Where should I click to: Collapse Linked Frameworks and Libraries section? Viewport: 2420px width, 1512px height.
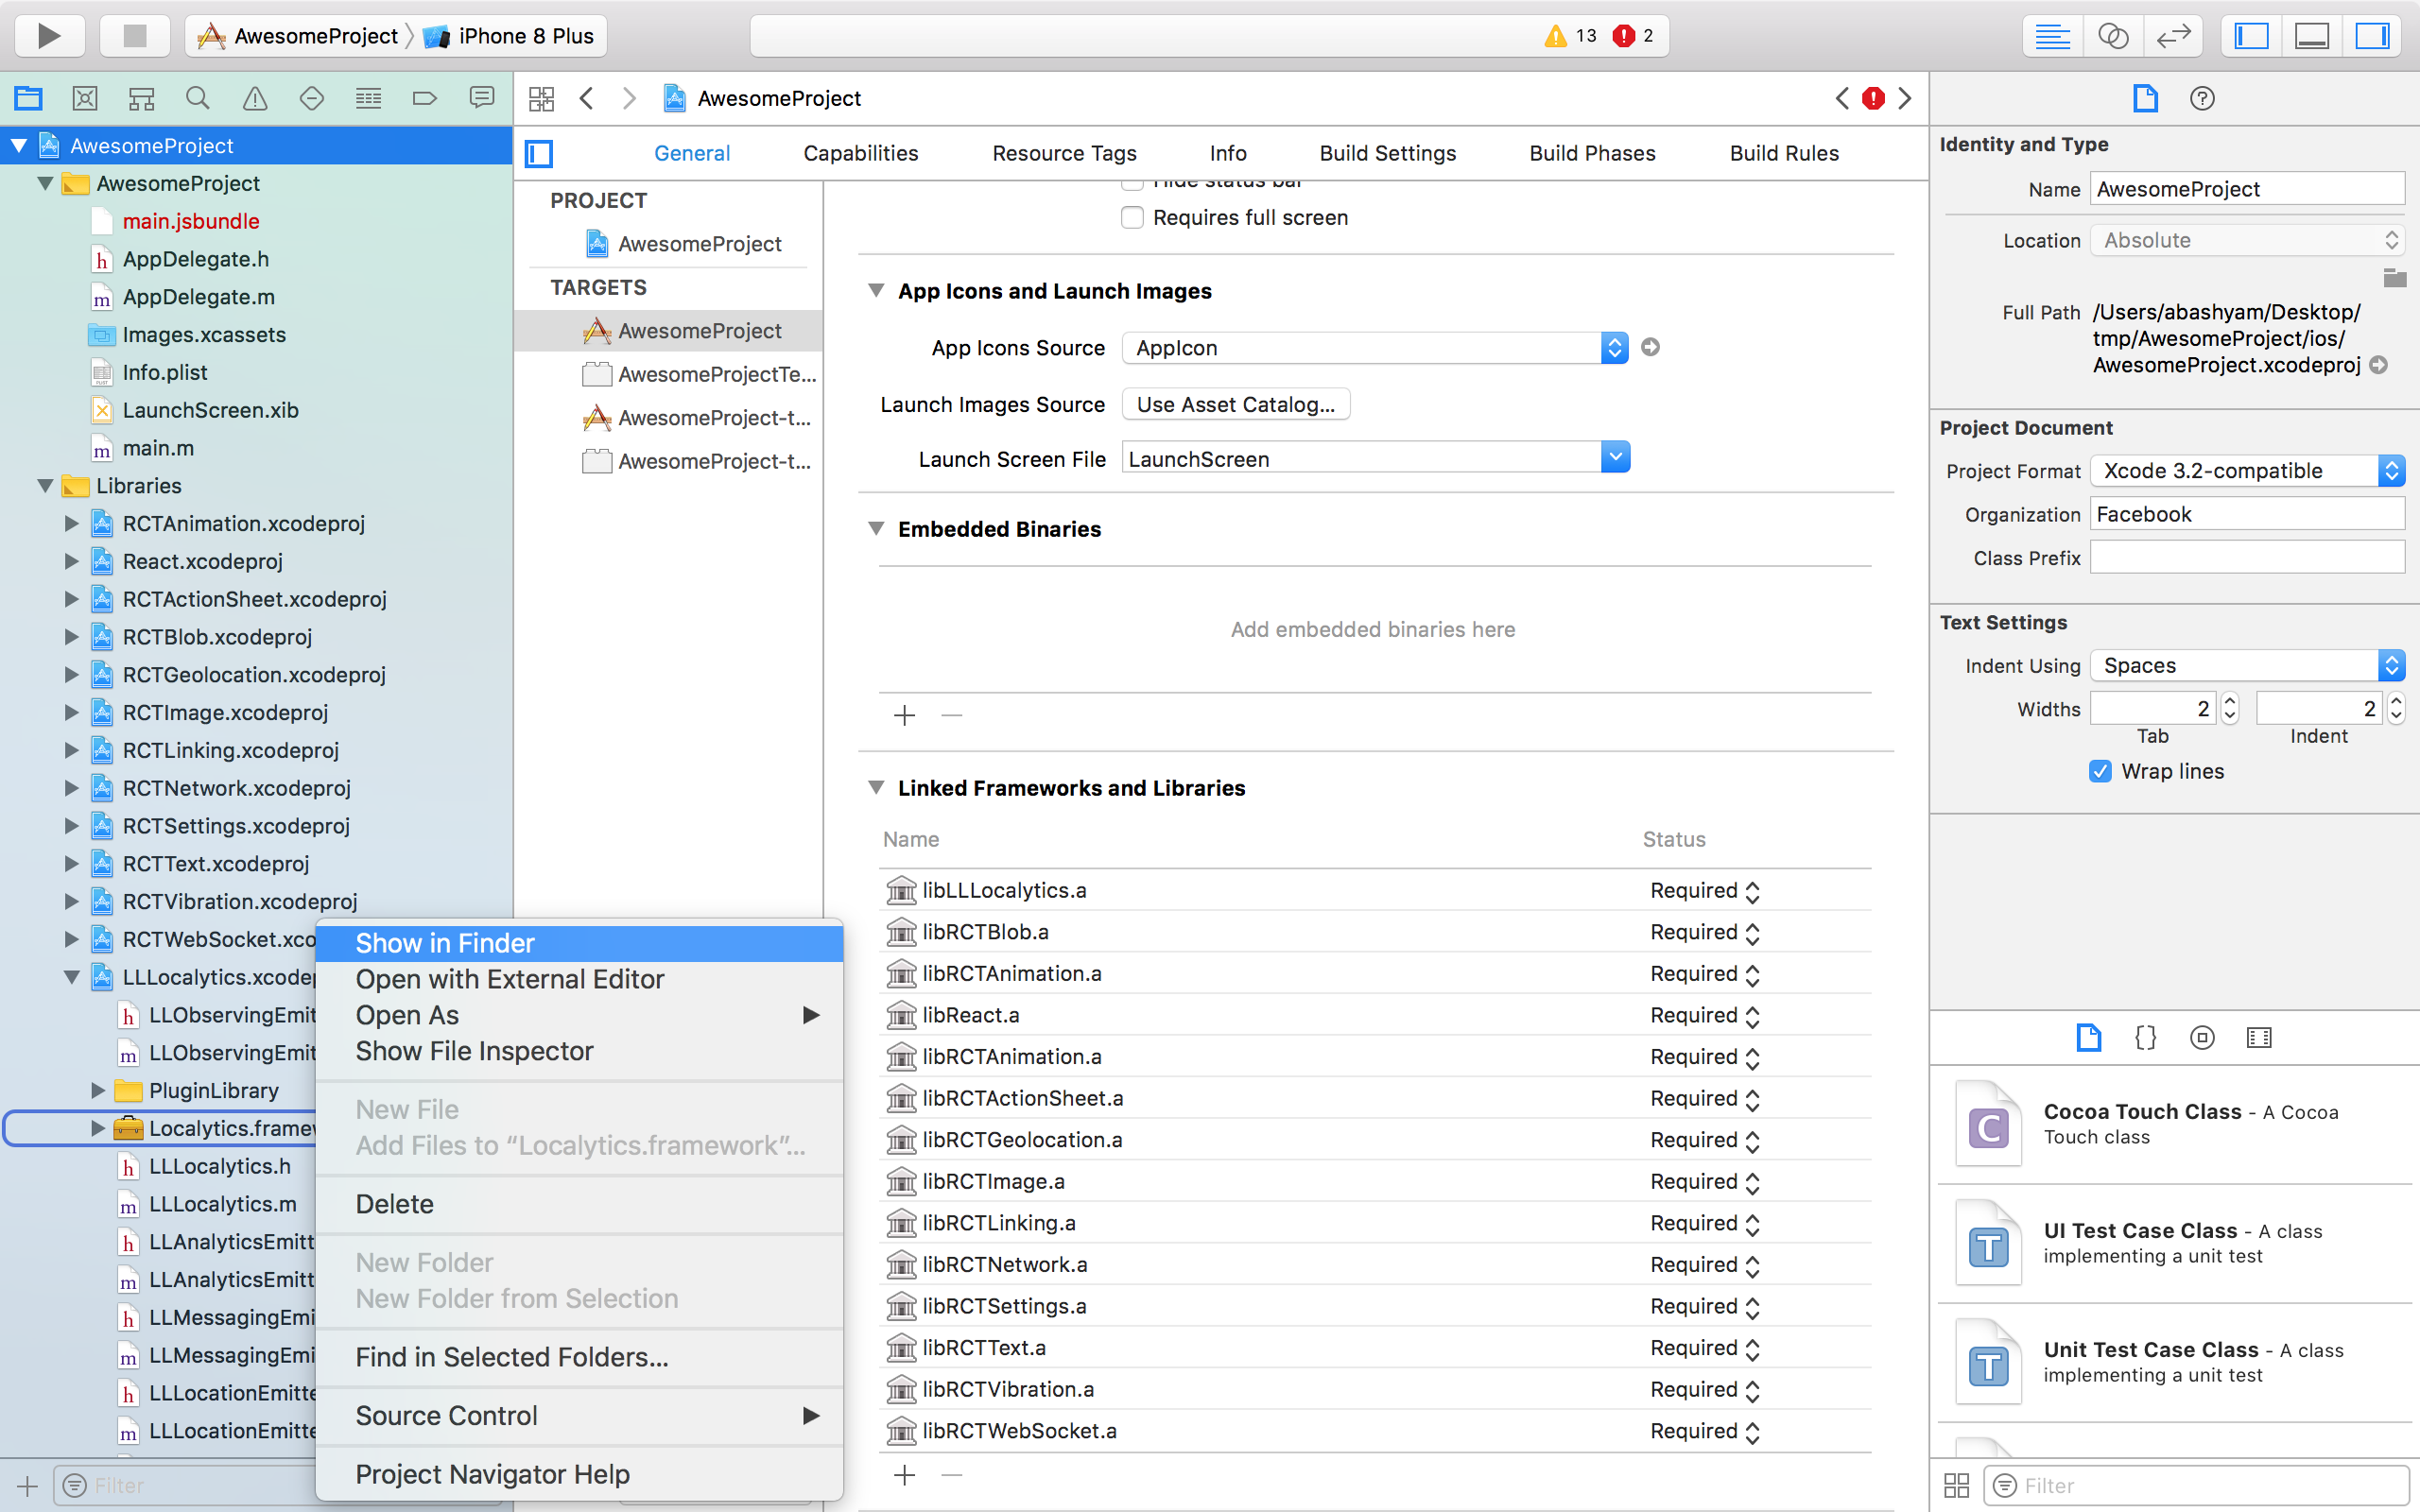876,788
